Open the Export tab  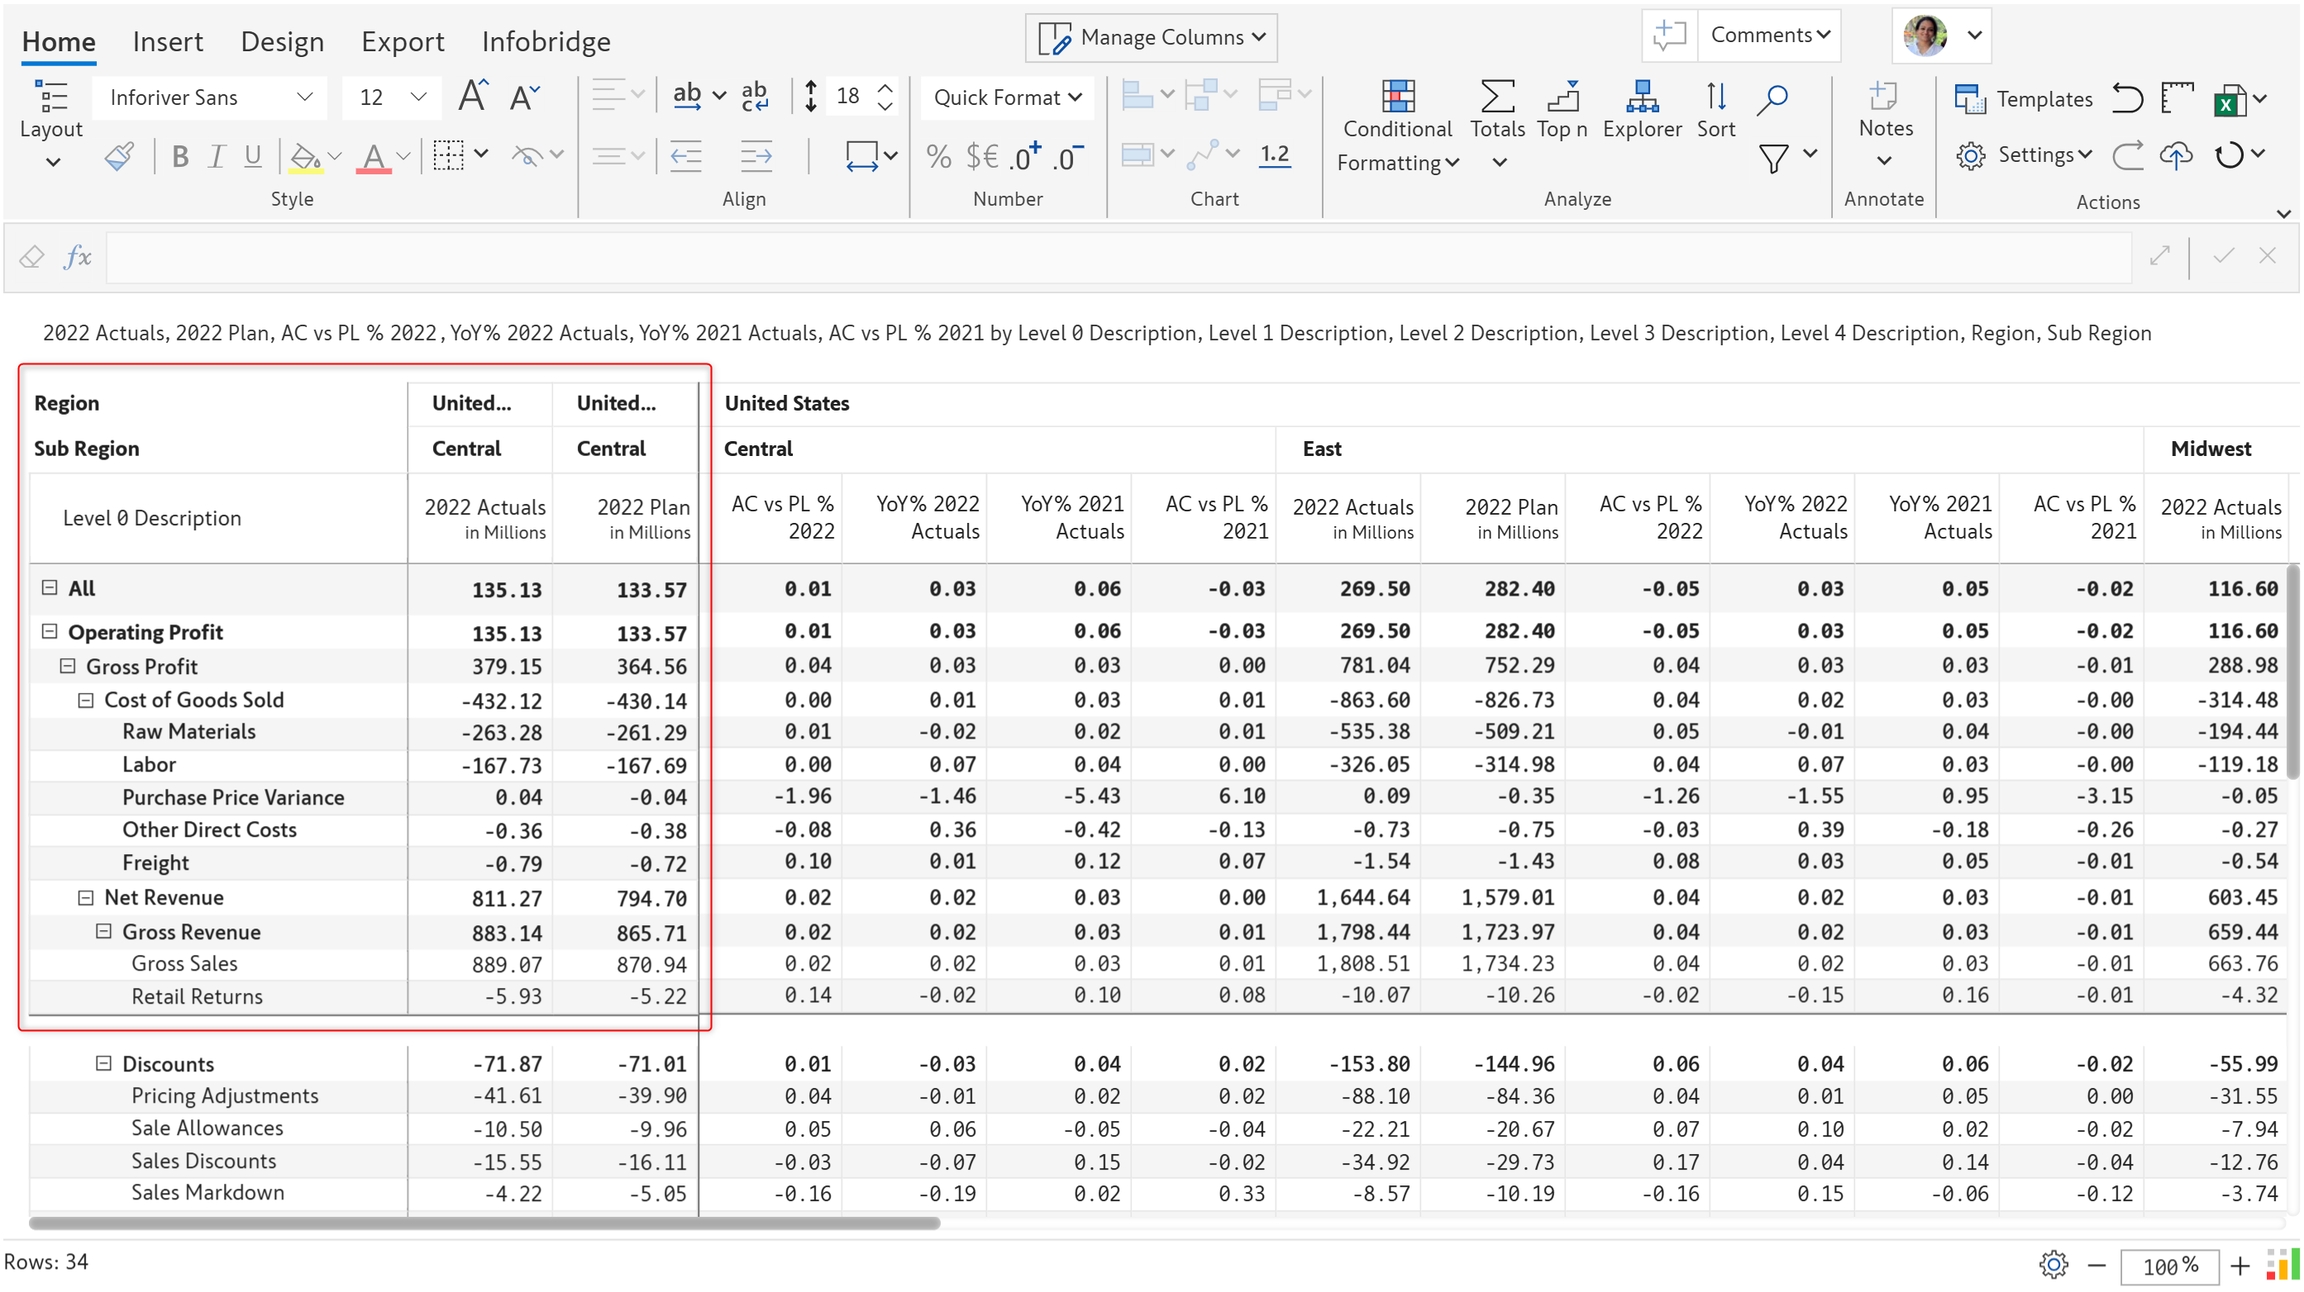402,41
